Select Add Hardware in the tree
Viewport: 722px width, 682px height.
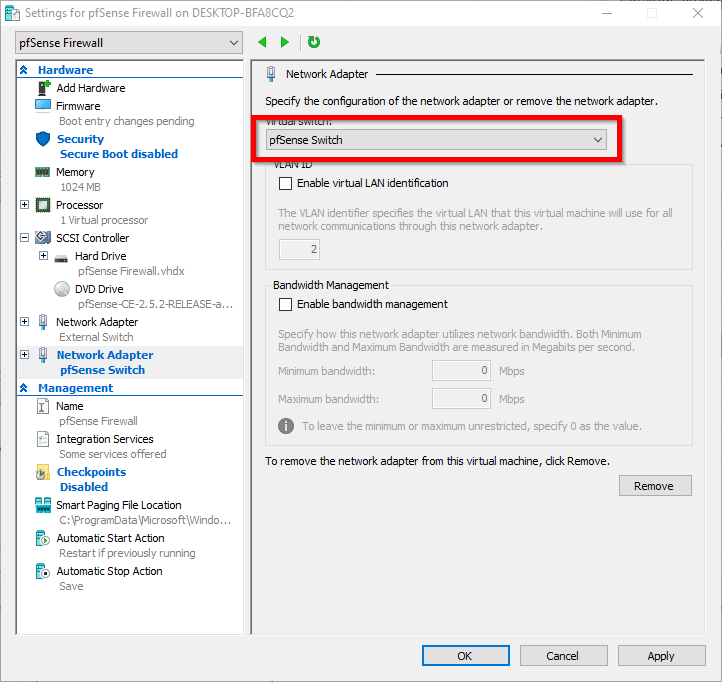(91, 88)
